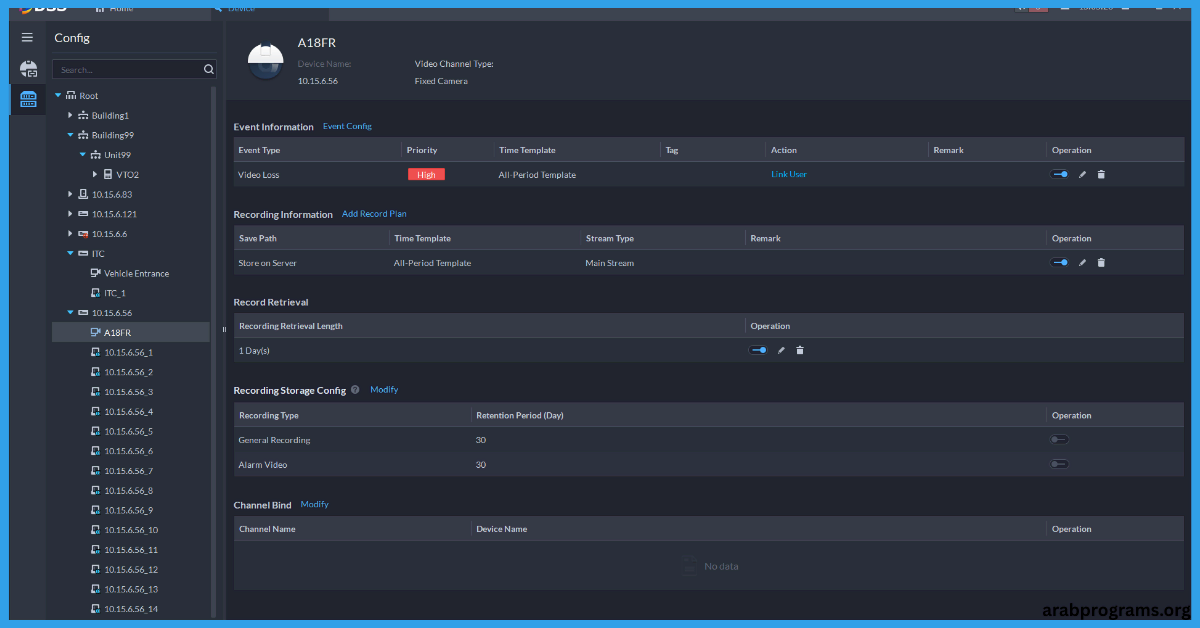Collapse the Unit99 tree node
Screen dimensions: 1200x628
83,155
